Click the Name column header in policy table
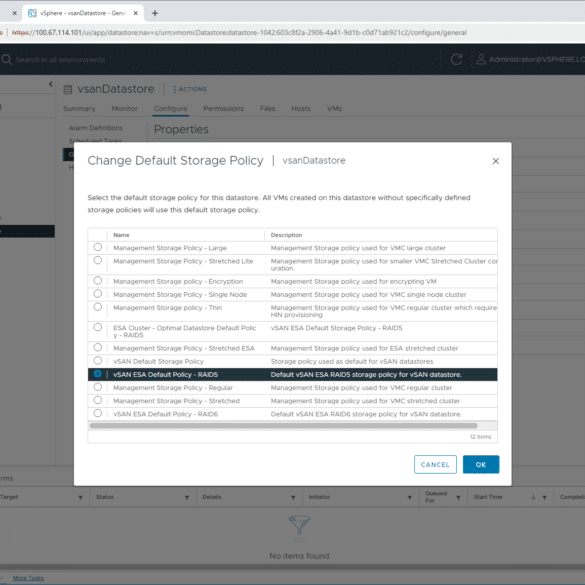The height and width of the screenshot is (585, 585). (121, 235)
